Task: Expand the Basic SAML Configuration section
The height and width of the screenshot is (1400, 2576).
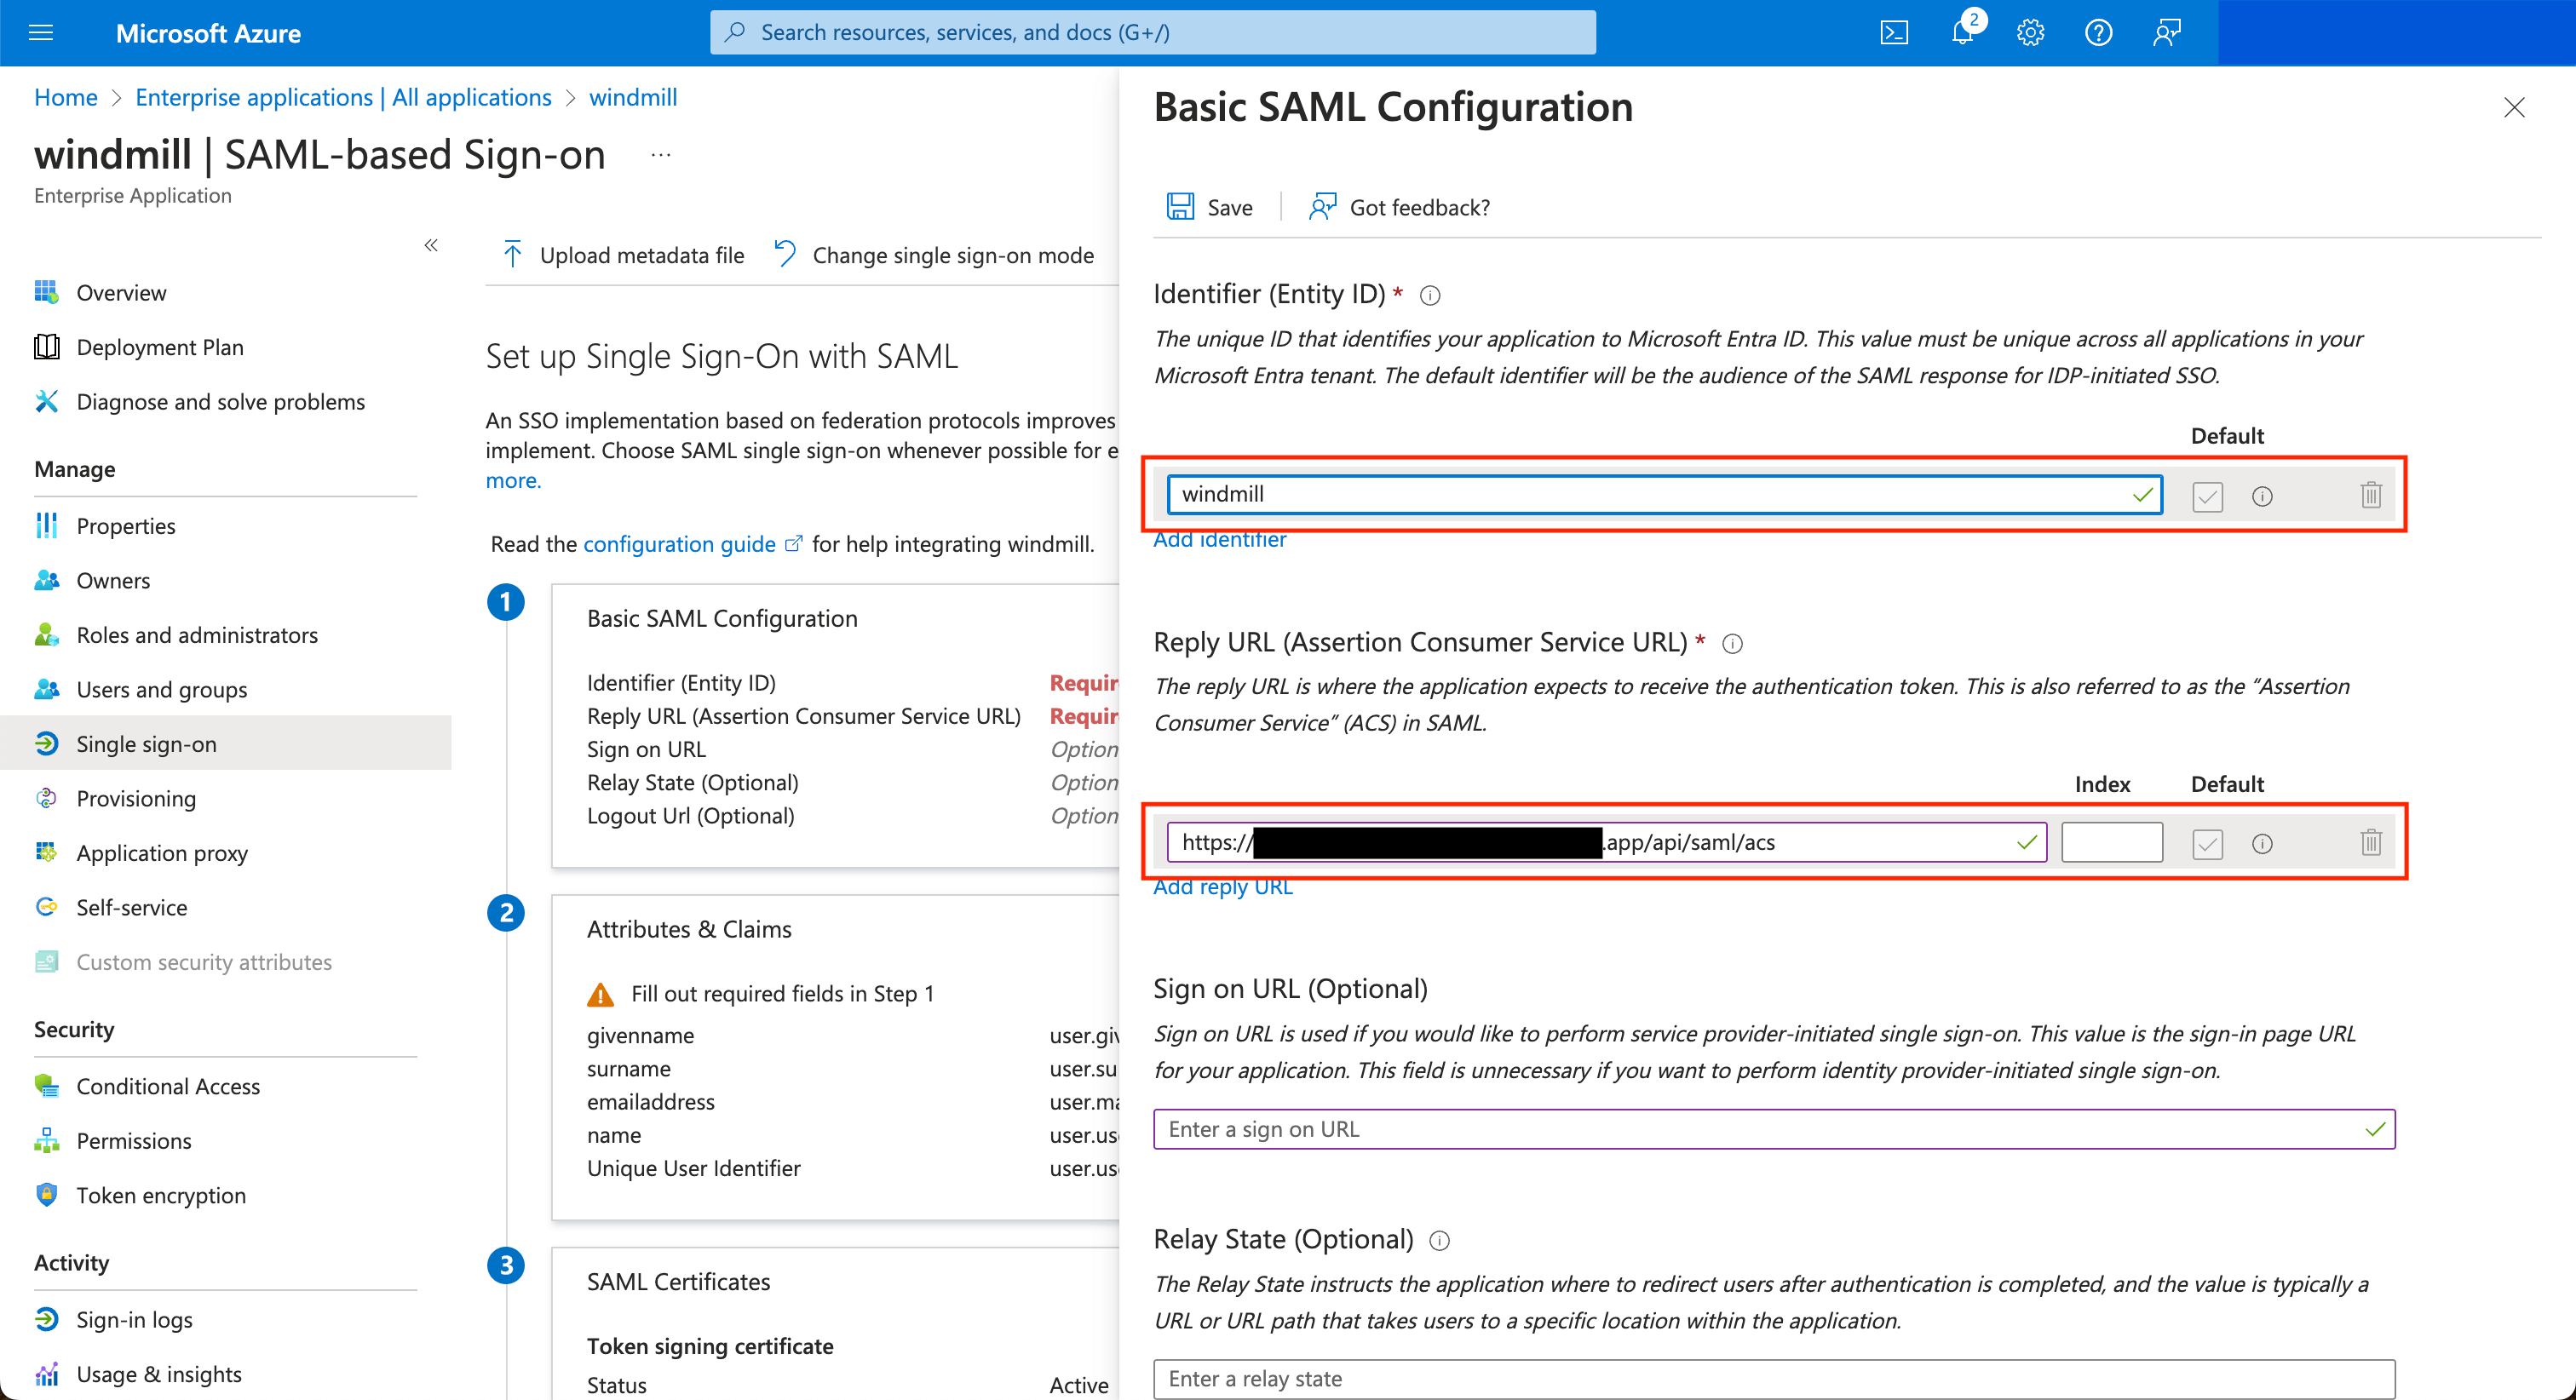Action: (x=719, y=616)
